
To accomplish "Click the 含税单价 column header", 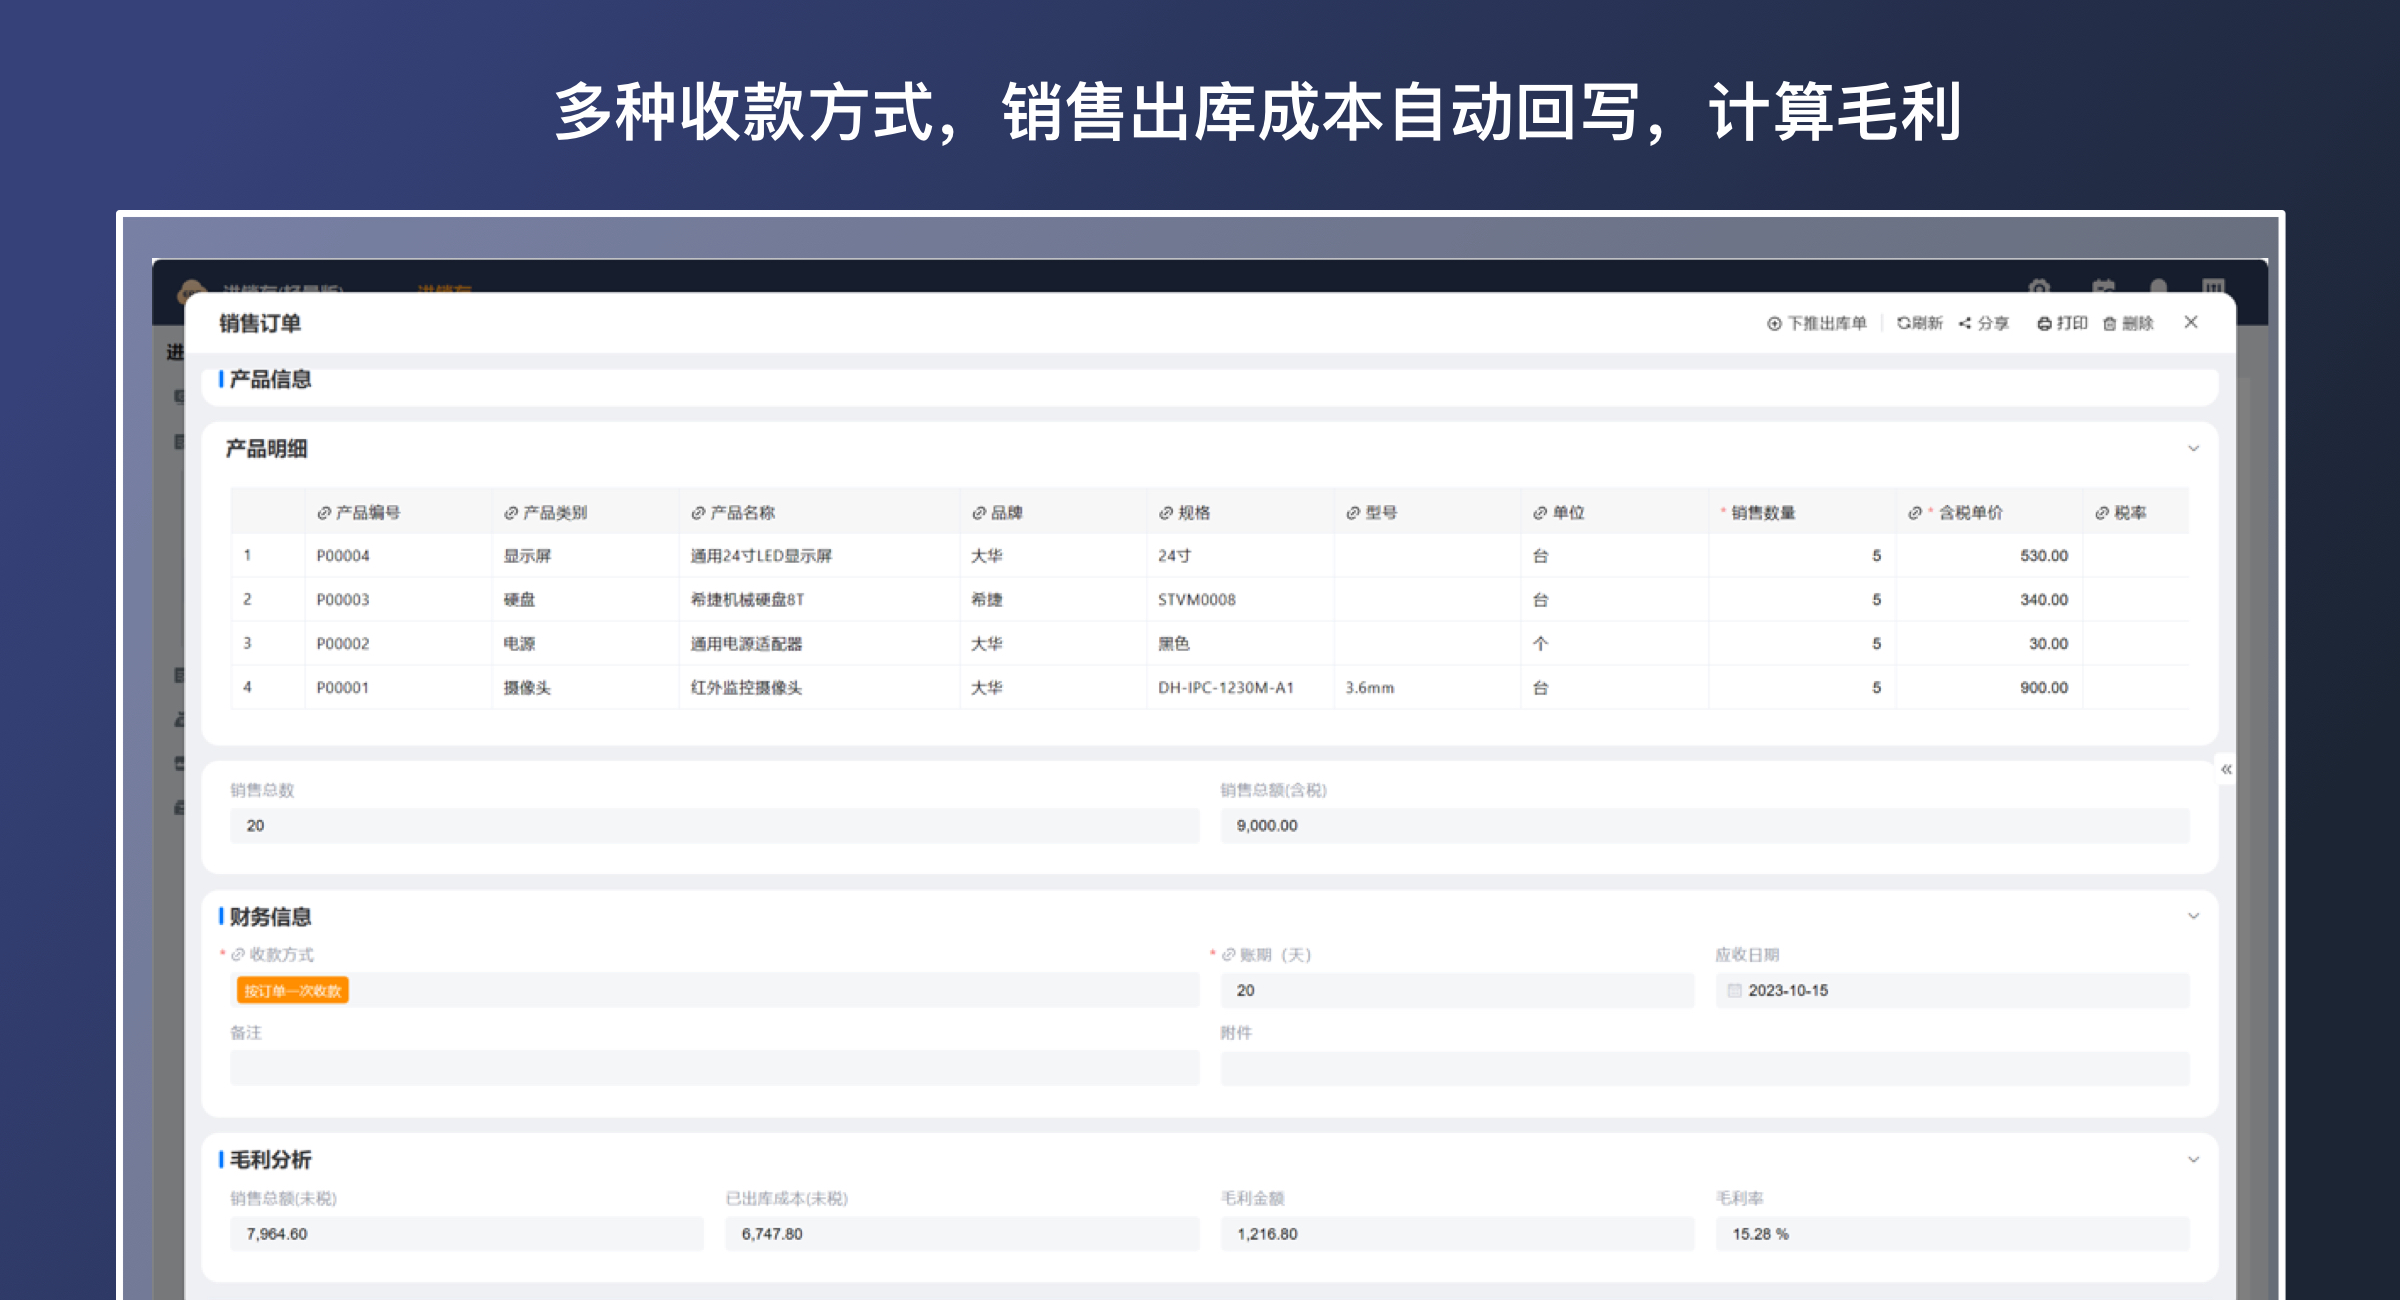I will coord(1970,513).
